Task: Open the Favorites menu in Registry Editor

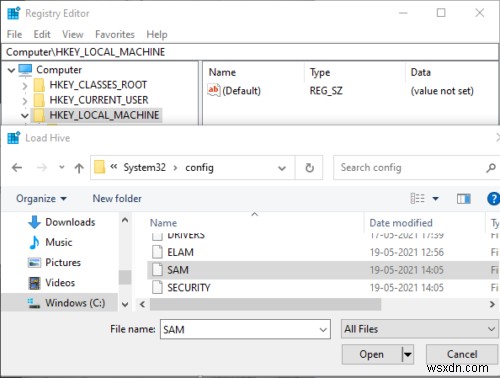Action: click(x=115, y=34)
